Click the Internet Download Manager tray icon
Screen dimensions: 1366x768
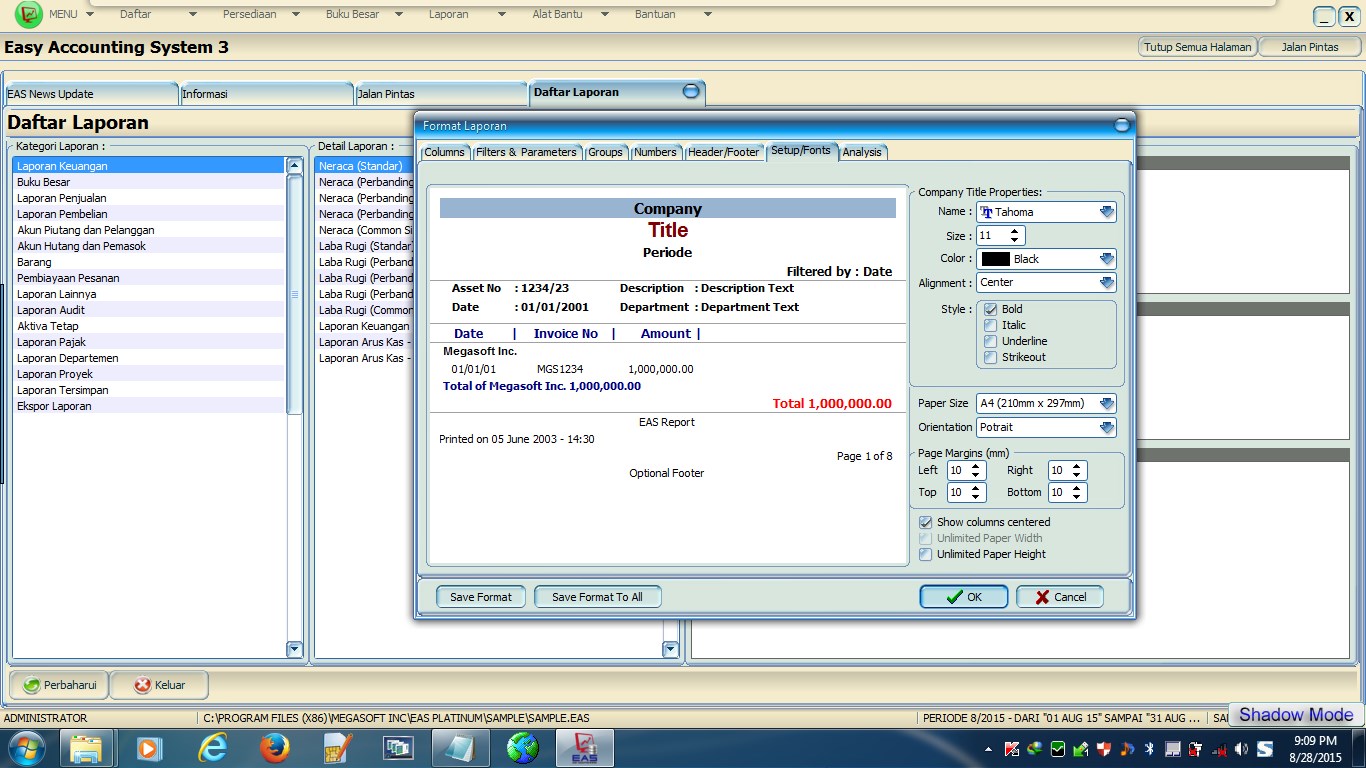(1035, 749)
